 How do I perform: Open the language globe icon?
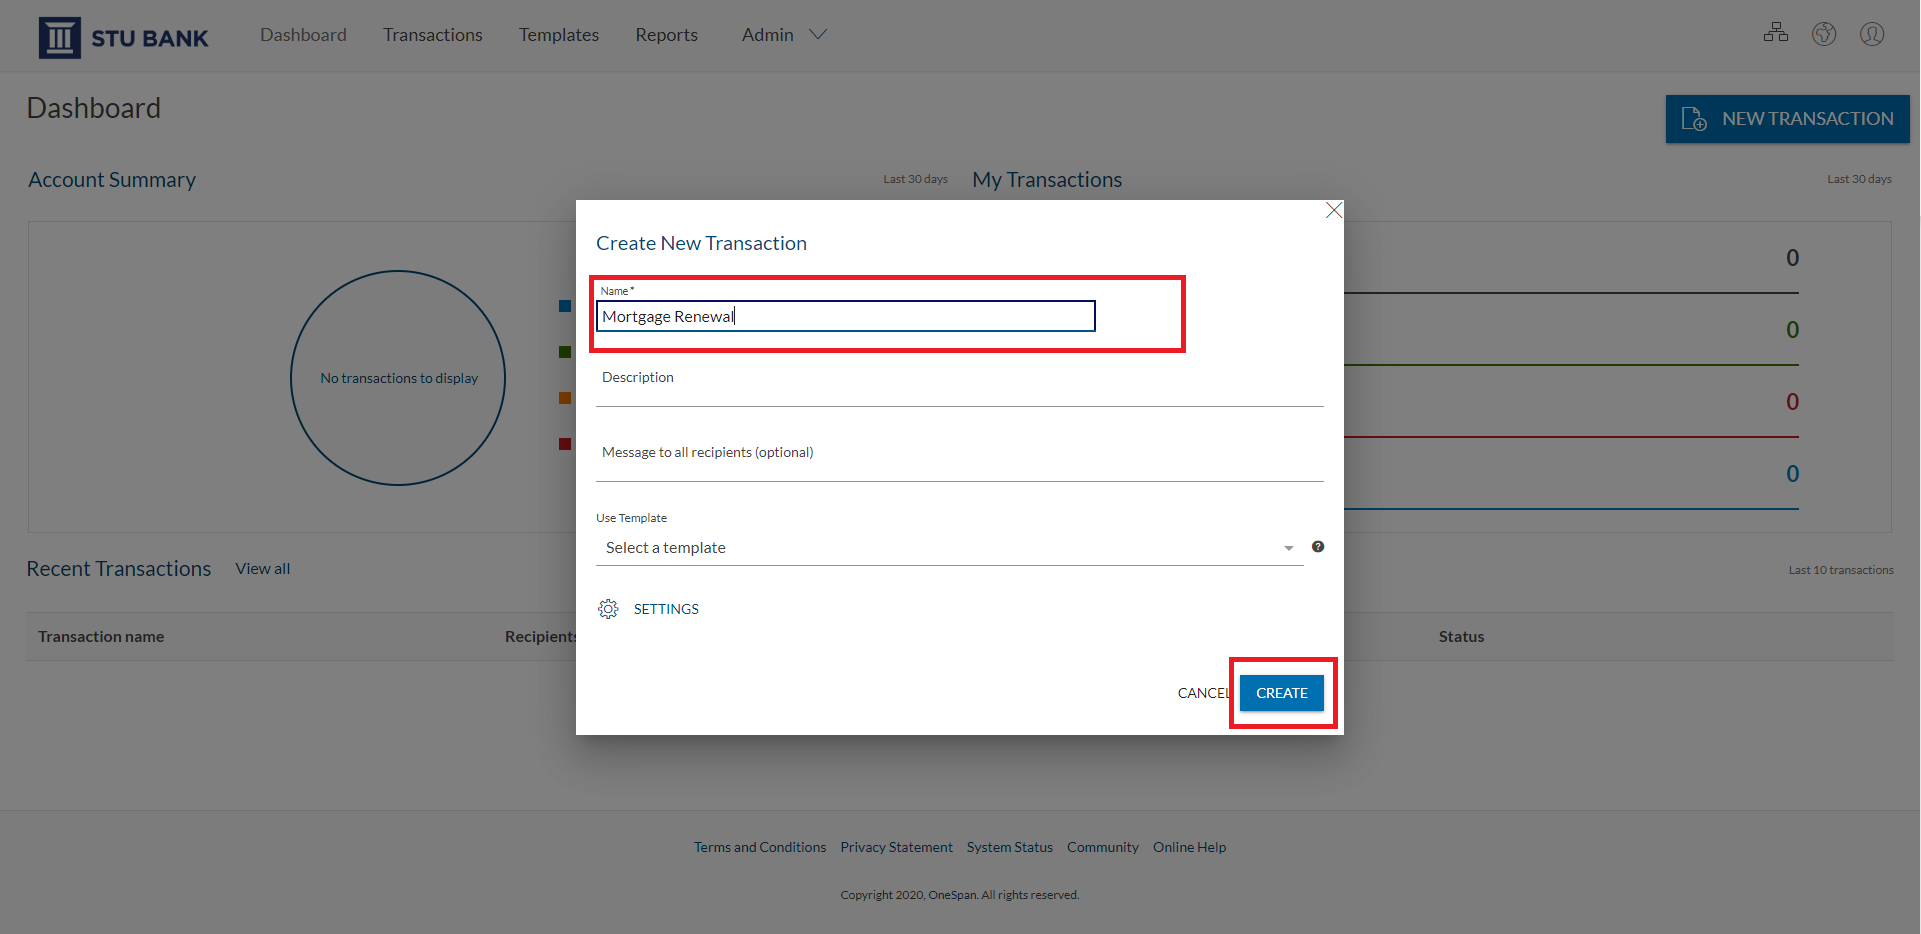[1824, 34]
